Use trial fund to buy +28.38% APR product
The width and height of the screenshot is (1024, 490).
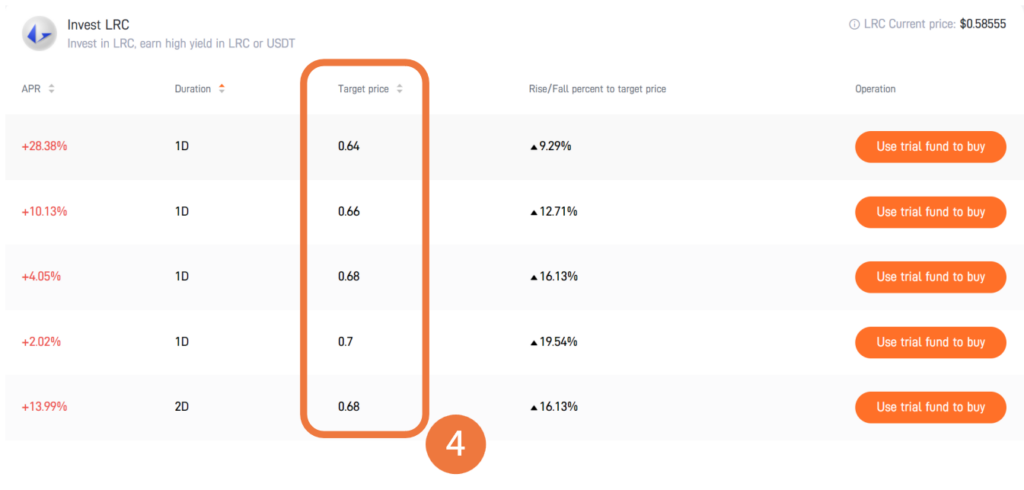point(930,147)
